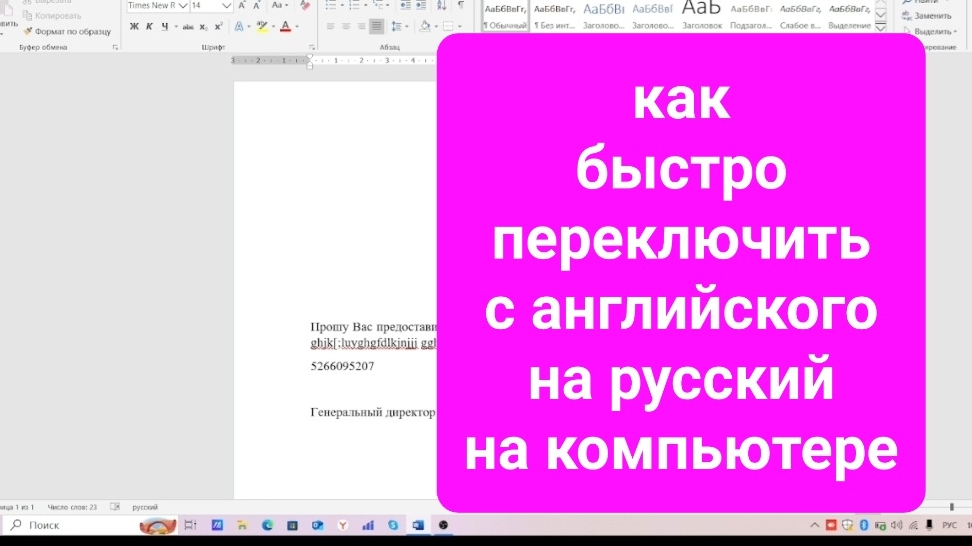The height and width of the screenshot is (546, 972).
Task: Toggle italic (К) formatting
Action: click(149, 27)
